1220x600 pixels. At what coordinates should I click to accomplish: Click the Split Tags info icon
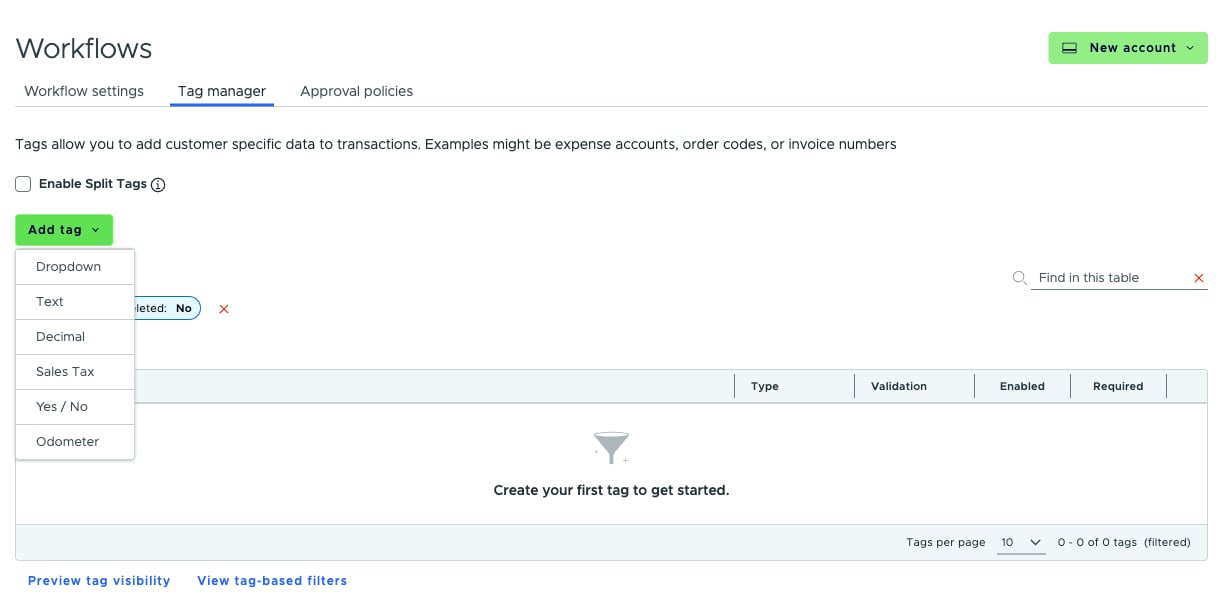pyautogui.click(x=158, y=185)
